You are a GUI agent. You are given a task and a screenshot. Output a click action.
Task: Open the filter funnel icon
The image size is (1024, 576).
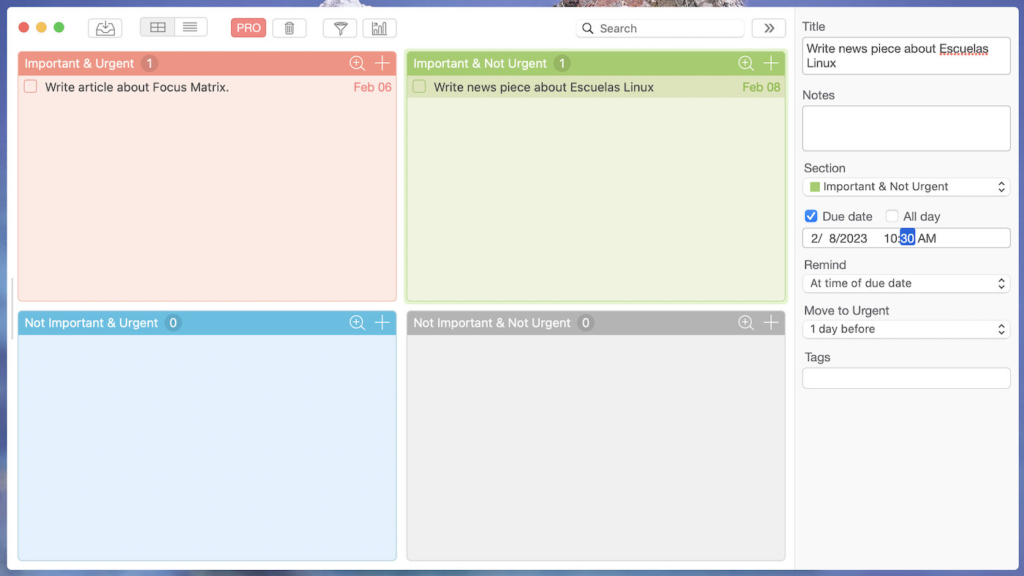[339, 28]
